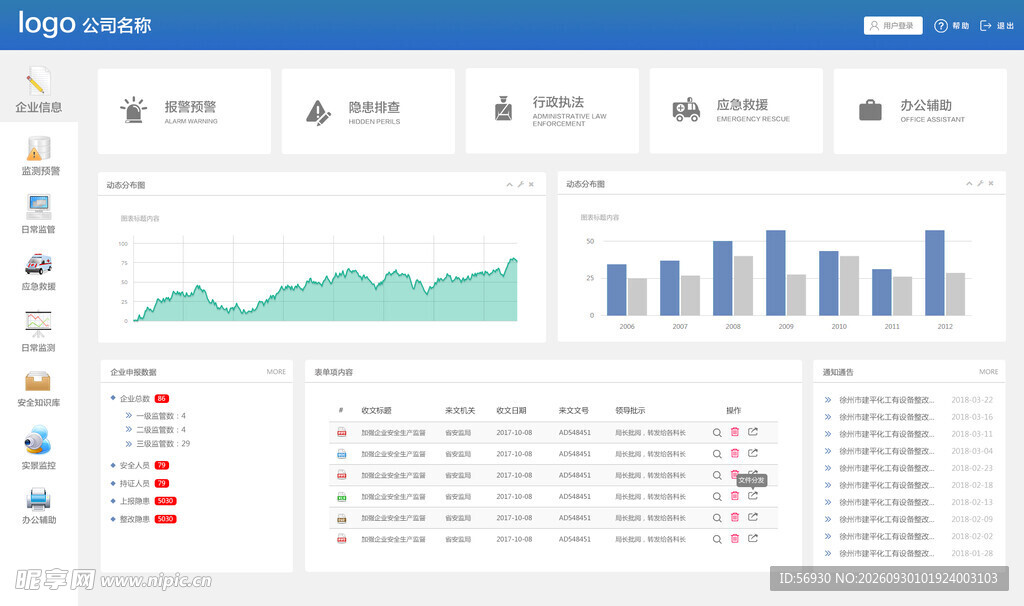Click the green file icon in the table
The width and height of the screenshot is (1024, 606).
342,497
